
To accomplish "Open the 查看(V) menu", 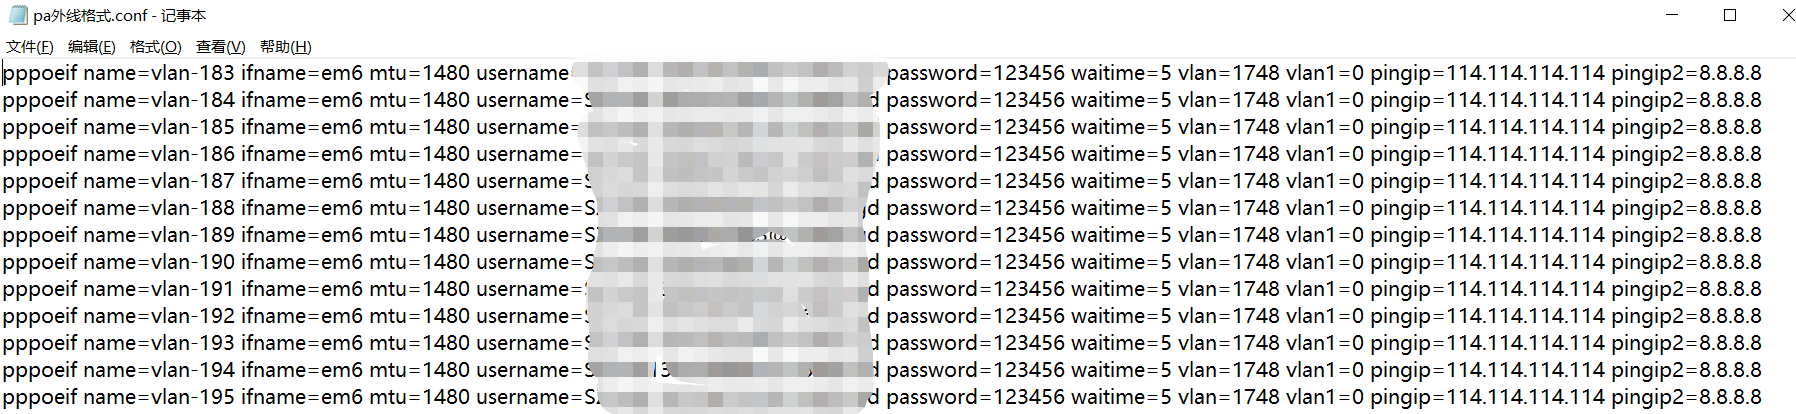I will pyautogui.click(x=220, y=47).
